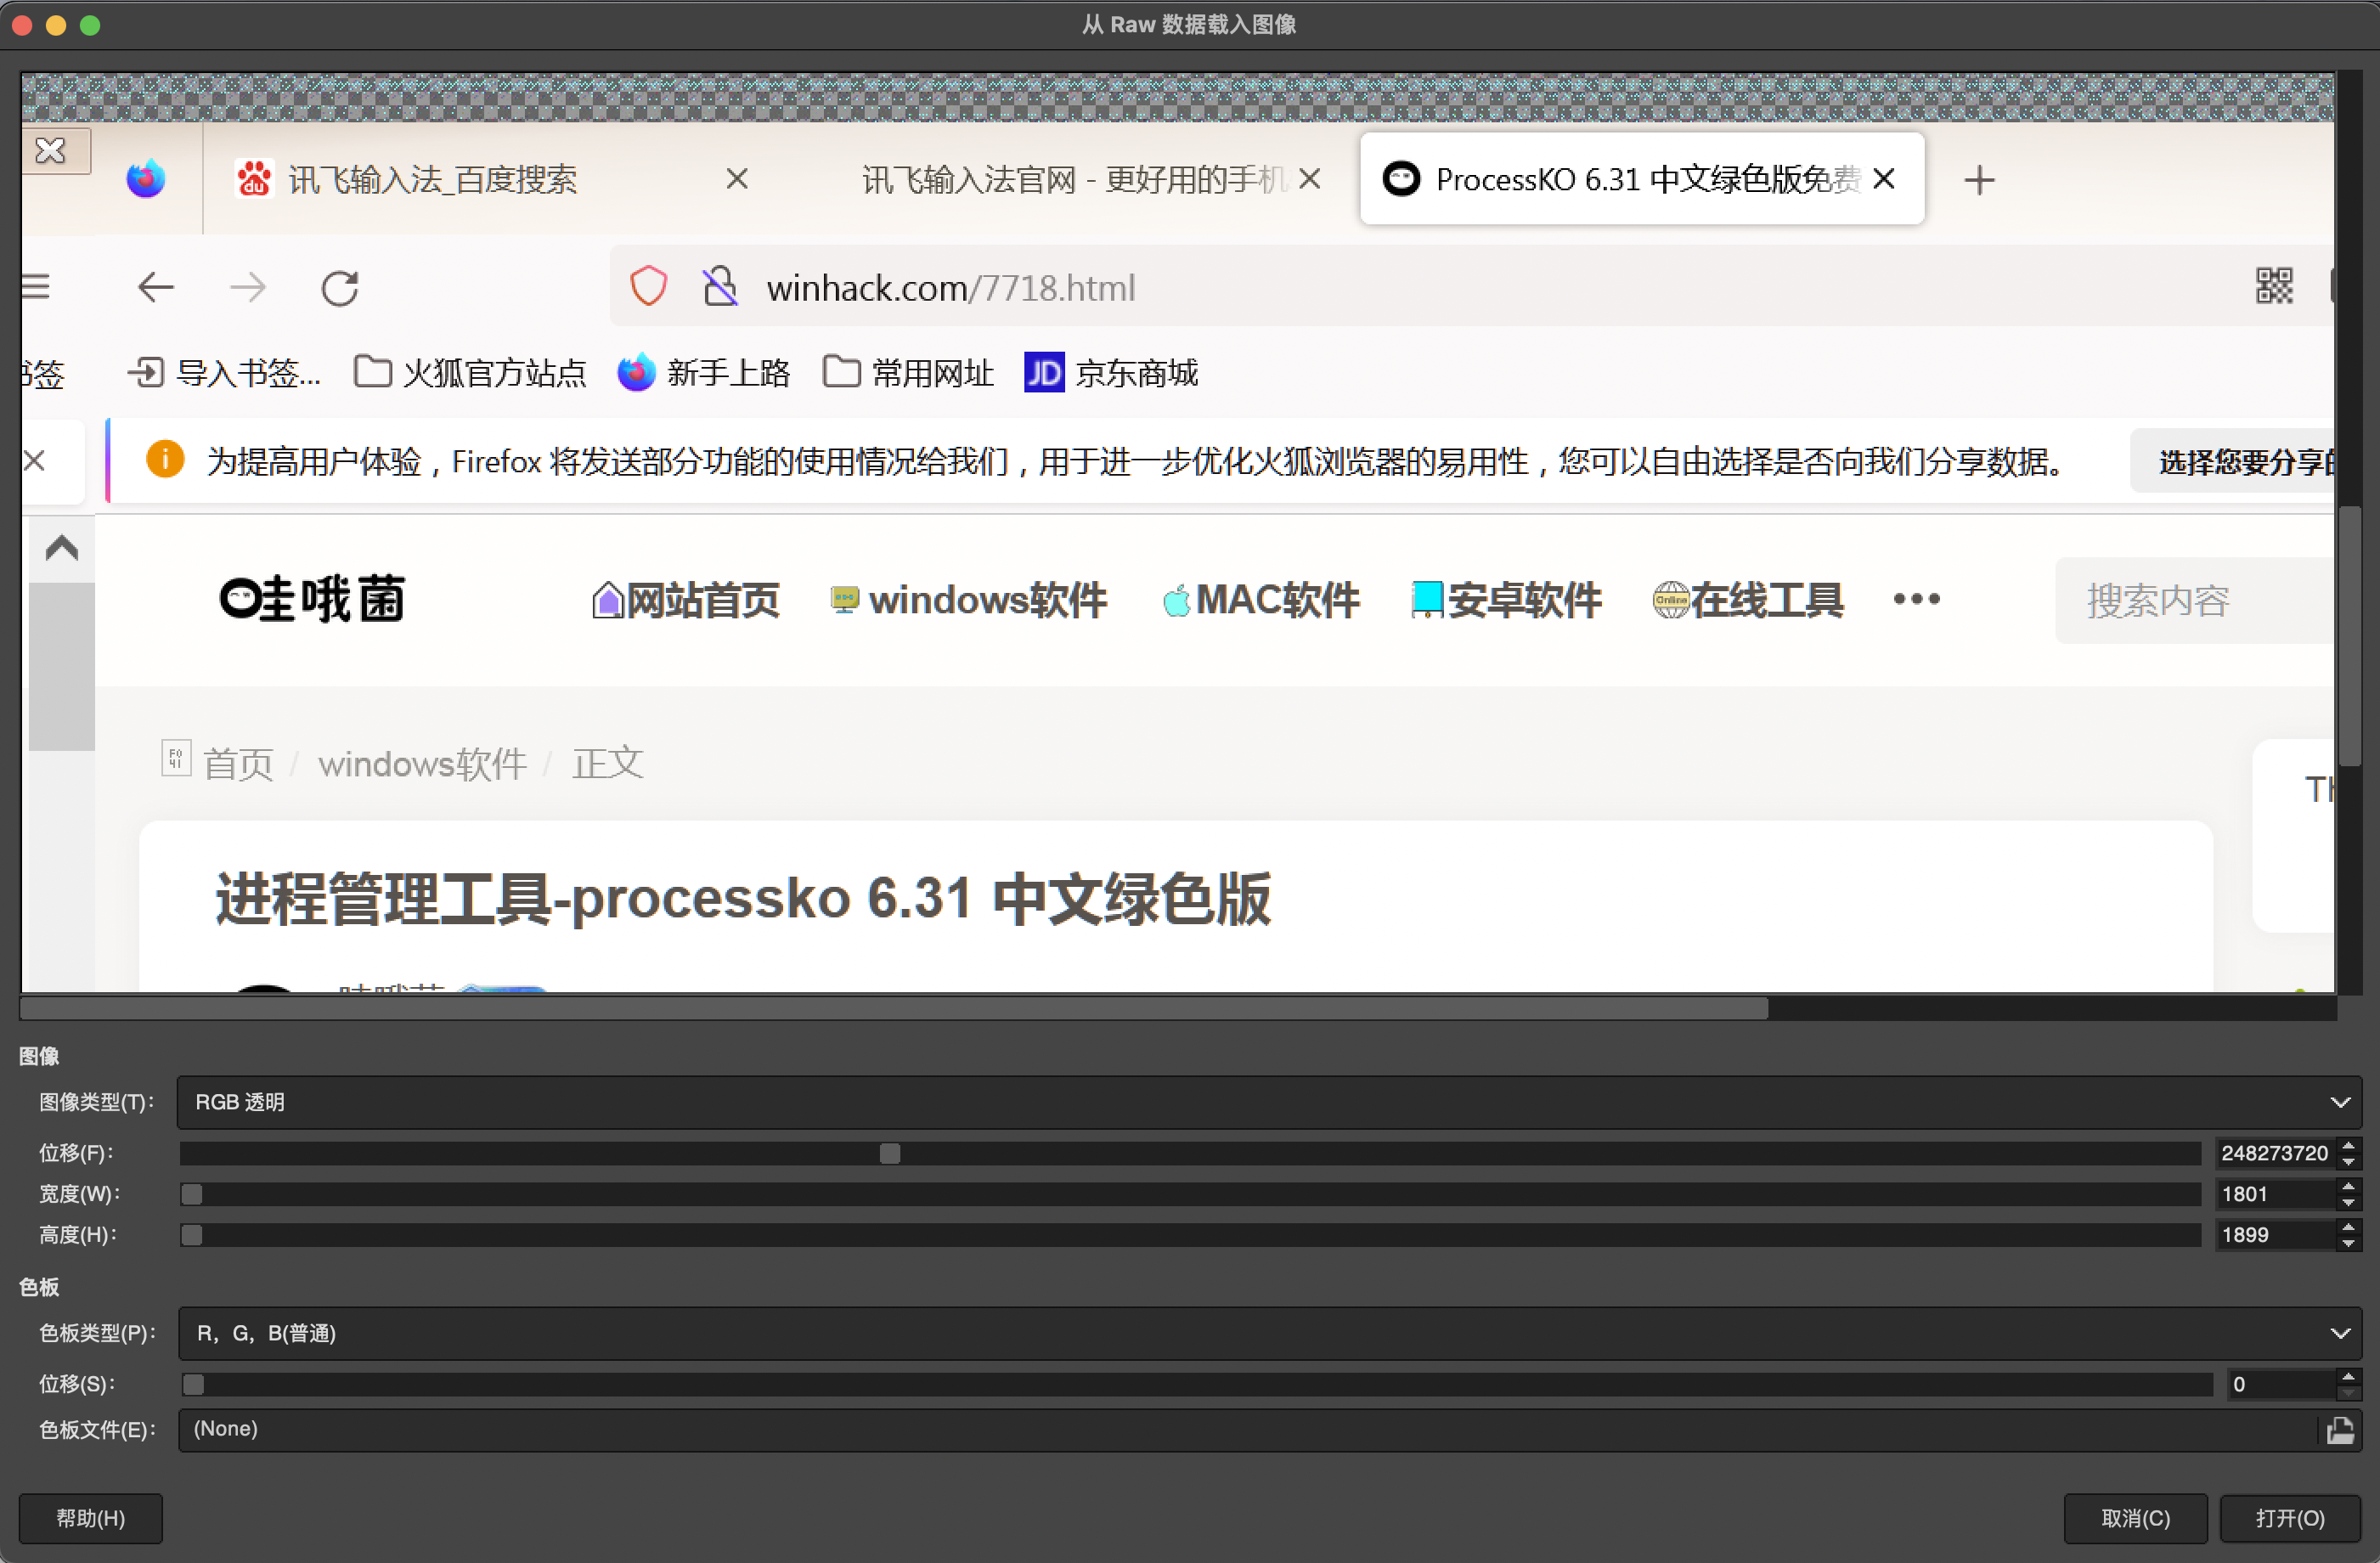Click the 高度 value field 1899
2380x1563 pixels.
point(2275,1235)
